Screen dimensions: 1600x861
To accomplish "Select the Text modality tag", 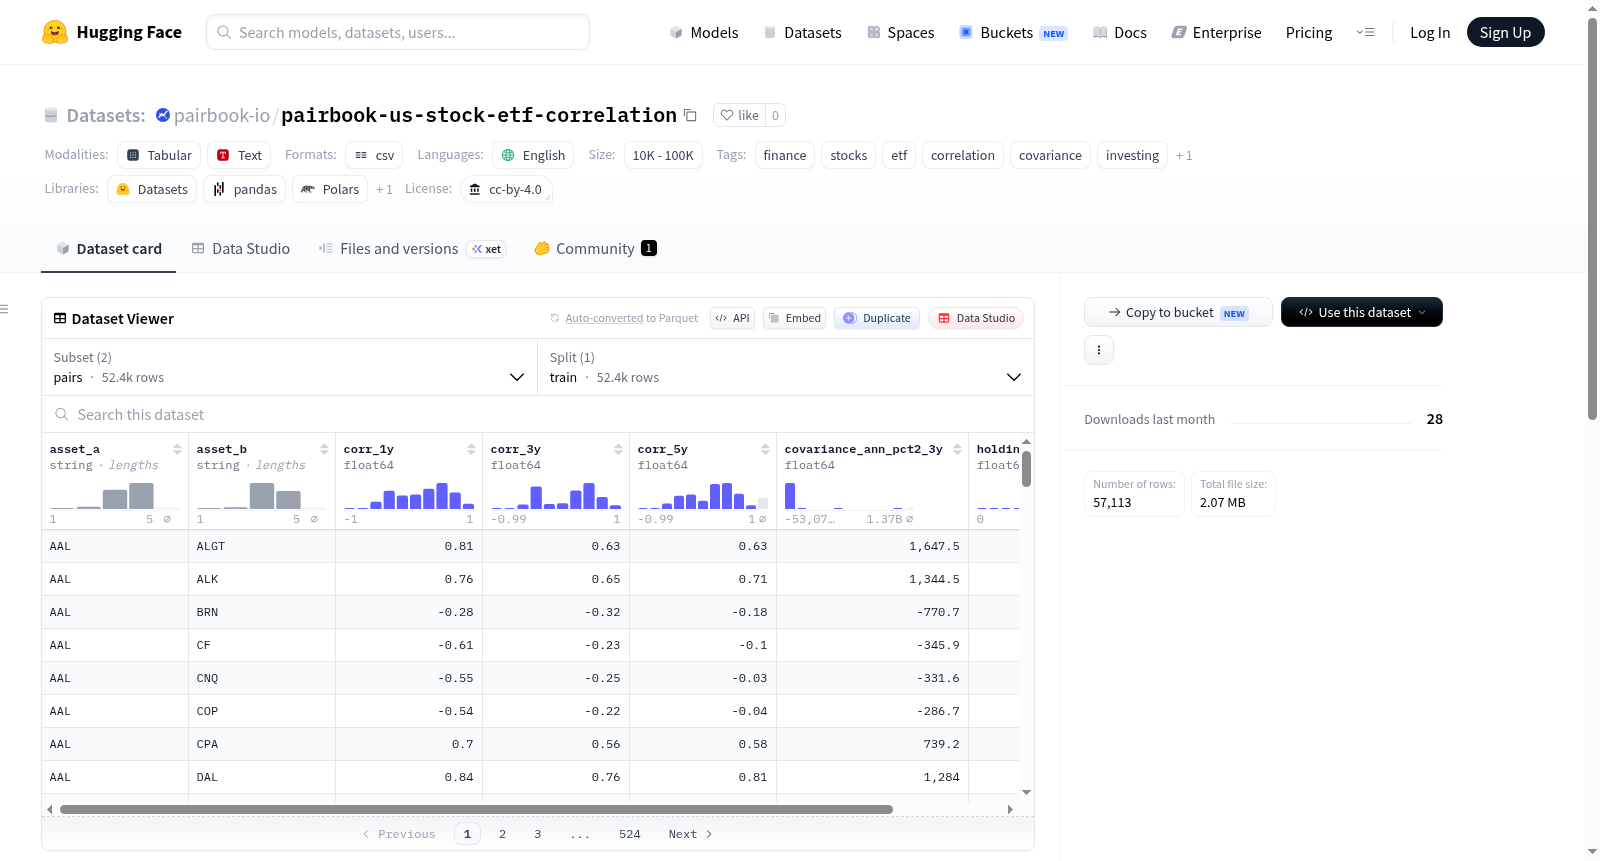I will click(x=239, y=155).
